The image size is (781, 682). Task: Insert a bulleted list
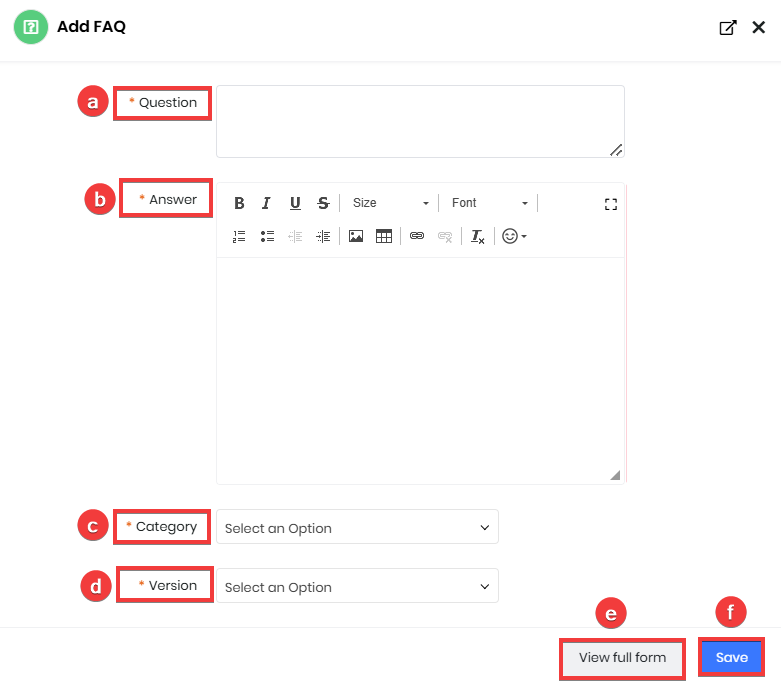[267, 236]
